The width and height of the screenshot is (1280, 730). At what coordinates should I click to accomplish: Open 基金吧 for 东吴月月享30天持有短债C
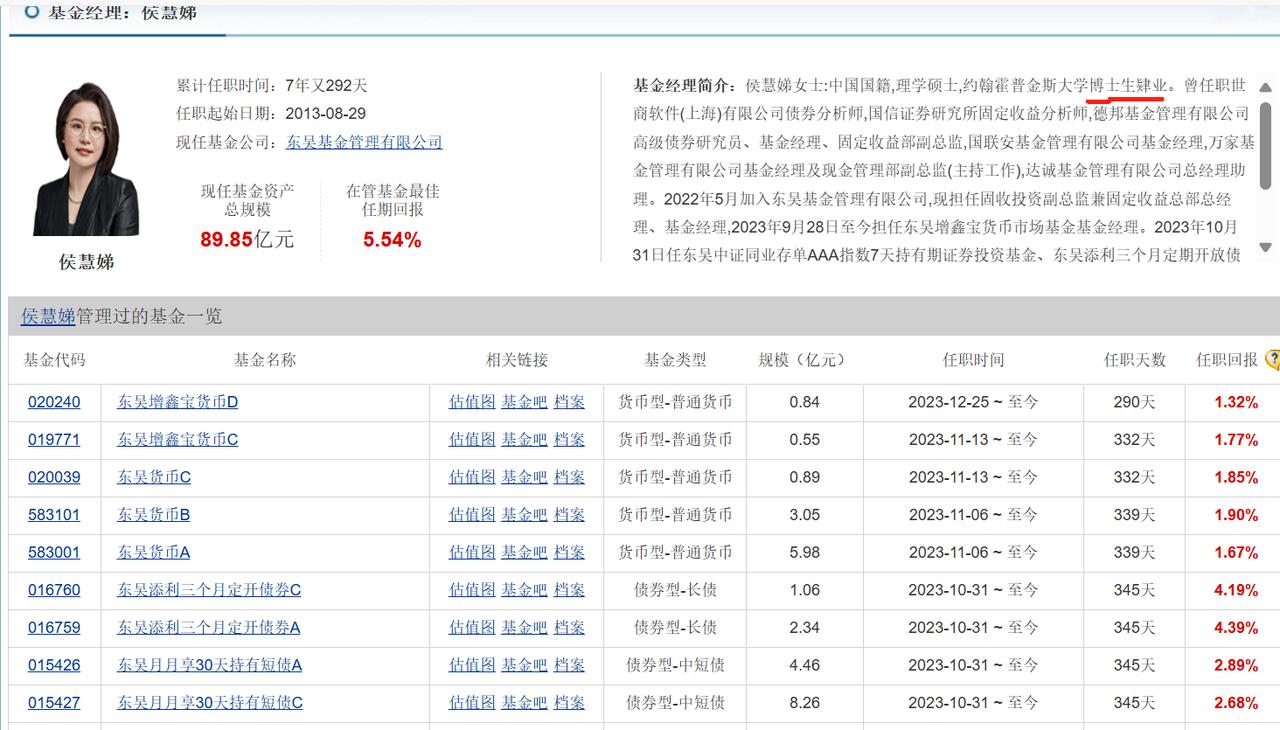point(525,703)
